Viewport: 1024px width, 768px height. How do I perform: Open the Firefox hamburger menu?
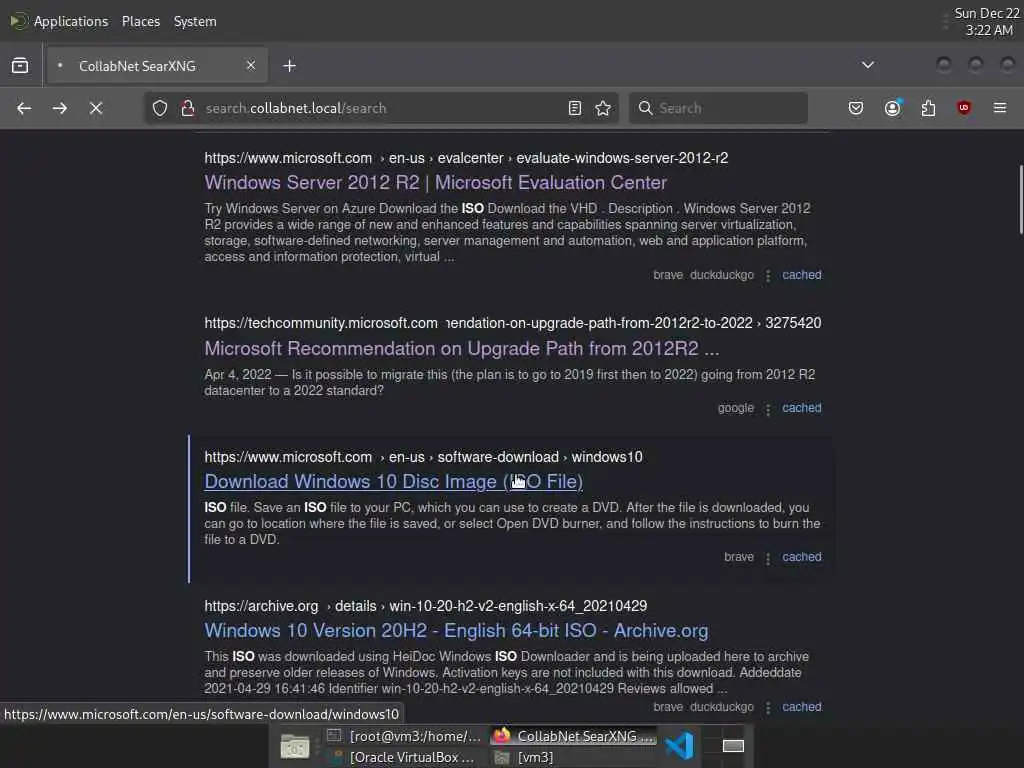click(1000, 108)
